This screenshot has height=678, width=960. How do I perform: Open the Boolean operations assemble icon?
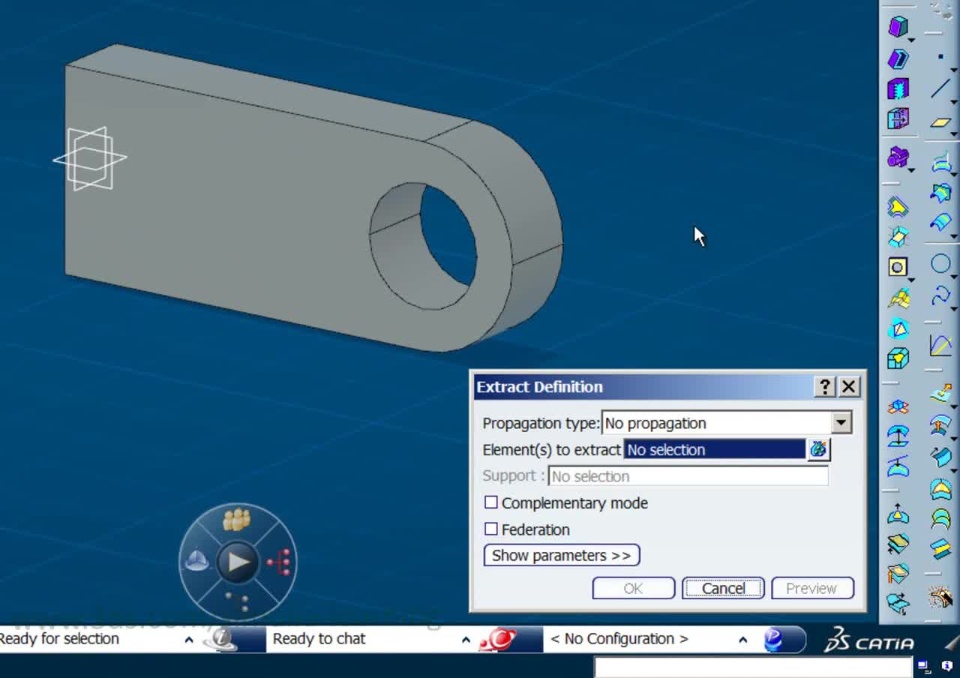898,157
